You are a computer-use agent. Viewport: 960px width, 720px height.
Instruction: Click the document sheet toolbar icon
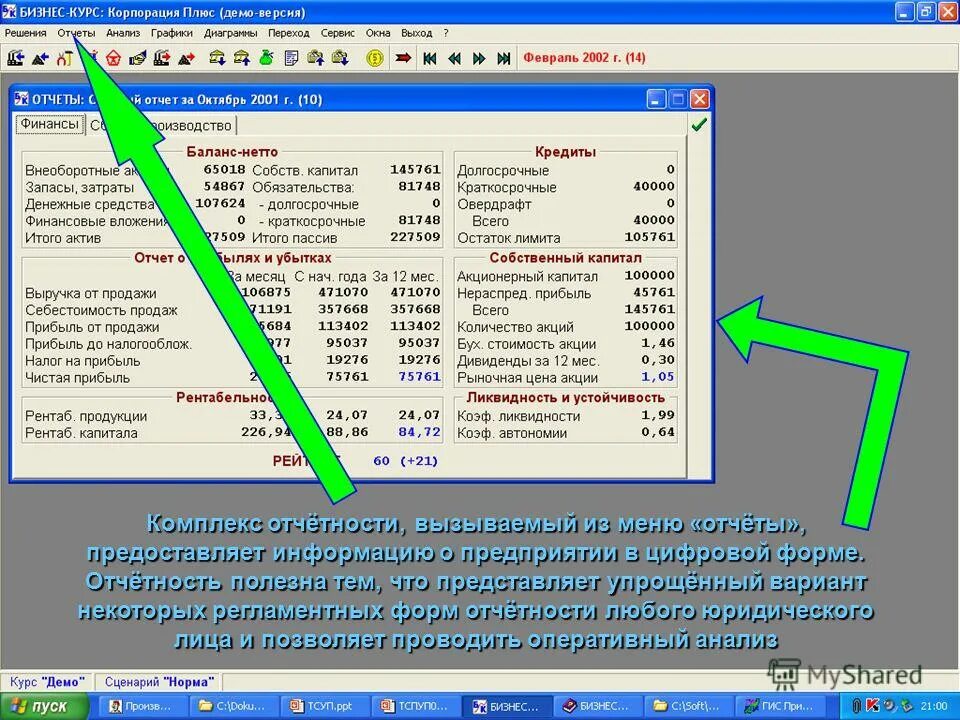(x=291, y=58)
